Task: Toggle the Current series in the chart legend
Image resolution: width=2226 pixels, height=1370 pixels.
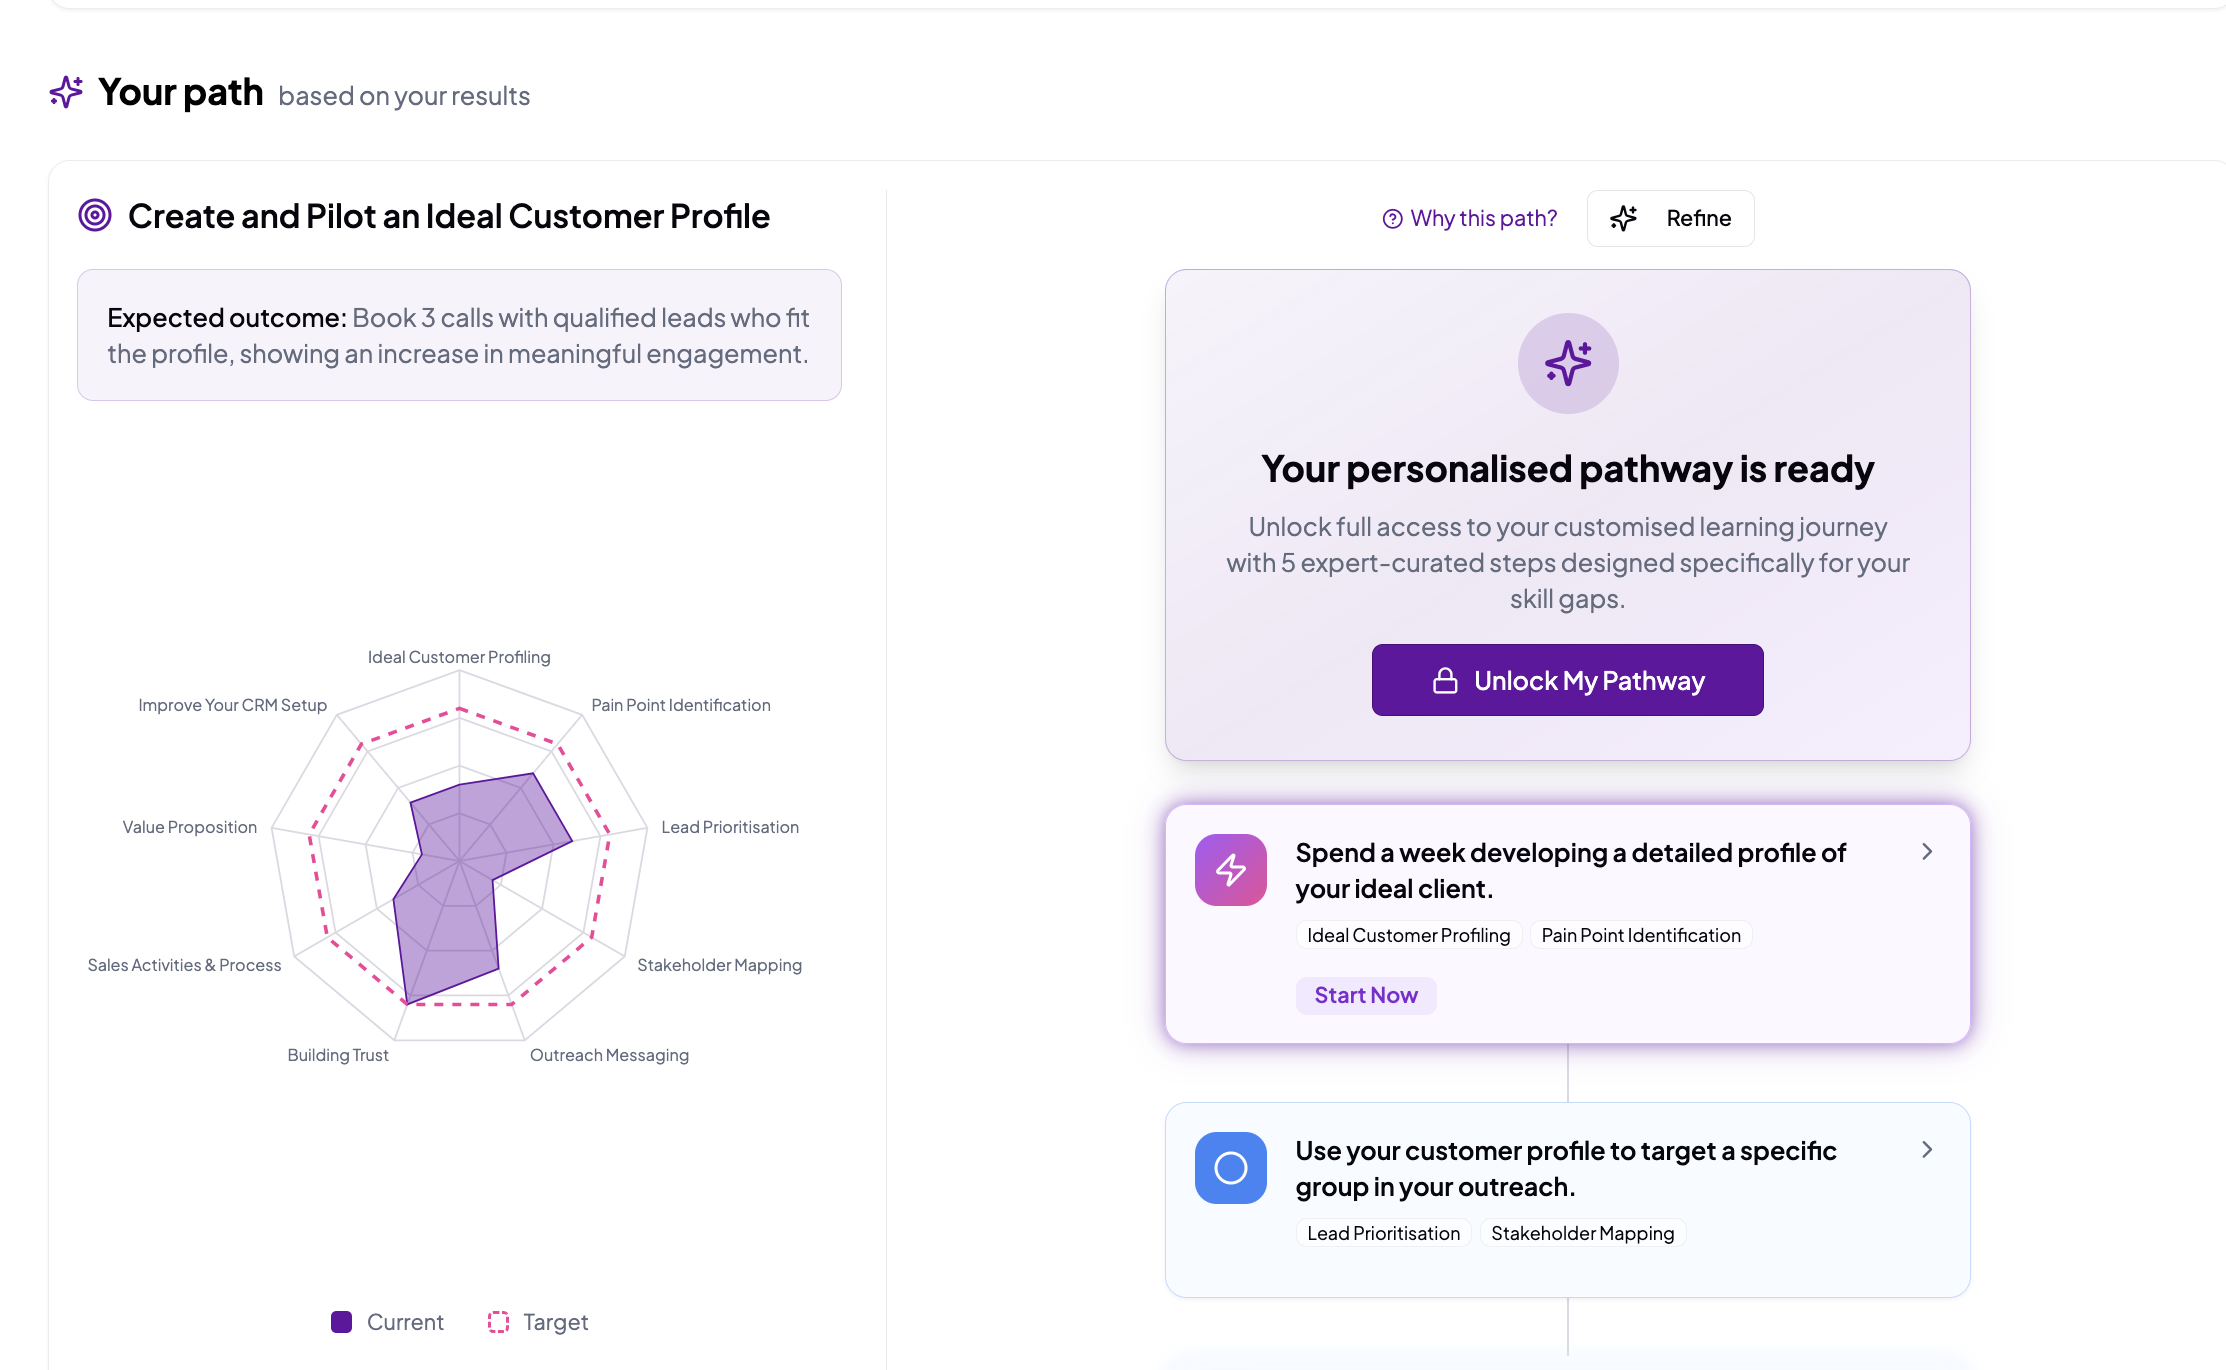Action: 388,1321
